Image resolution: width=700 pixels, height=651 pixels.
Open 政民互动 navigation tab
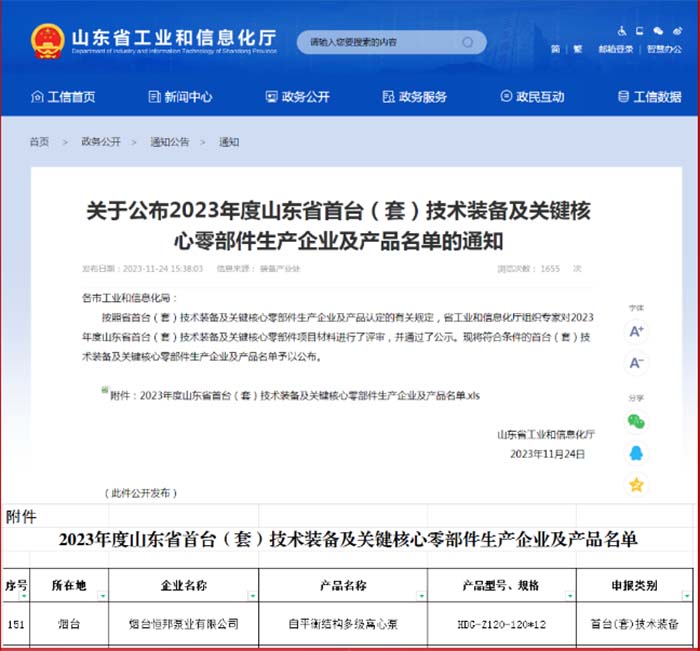532,96
